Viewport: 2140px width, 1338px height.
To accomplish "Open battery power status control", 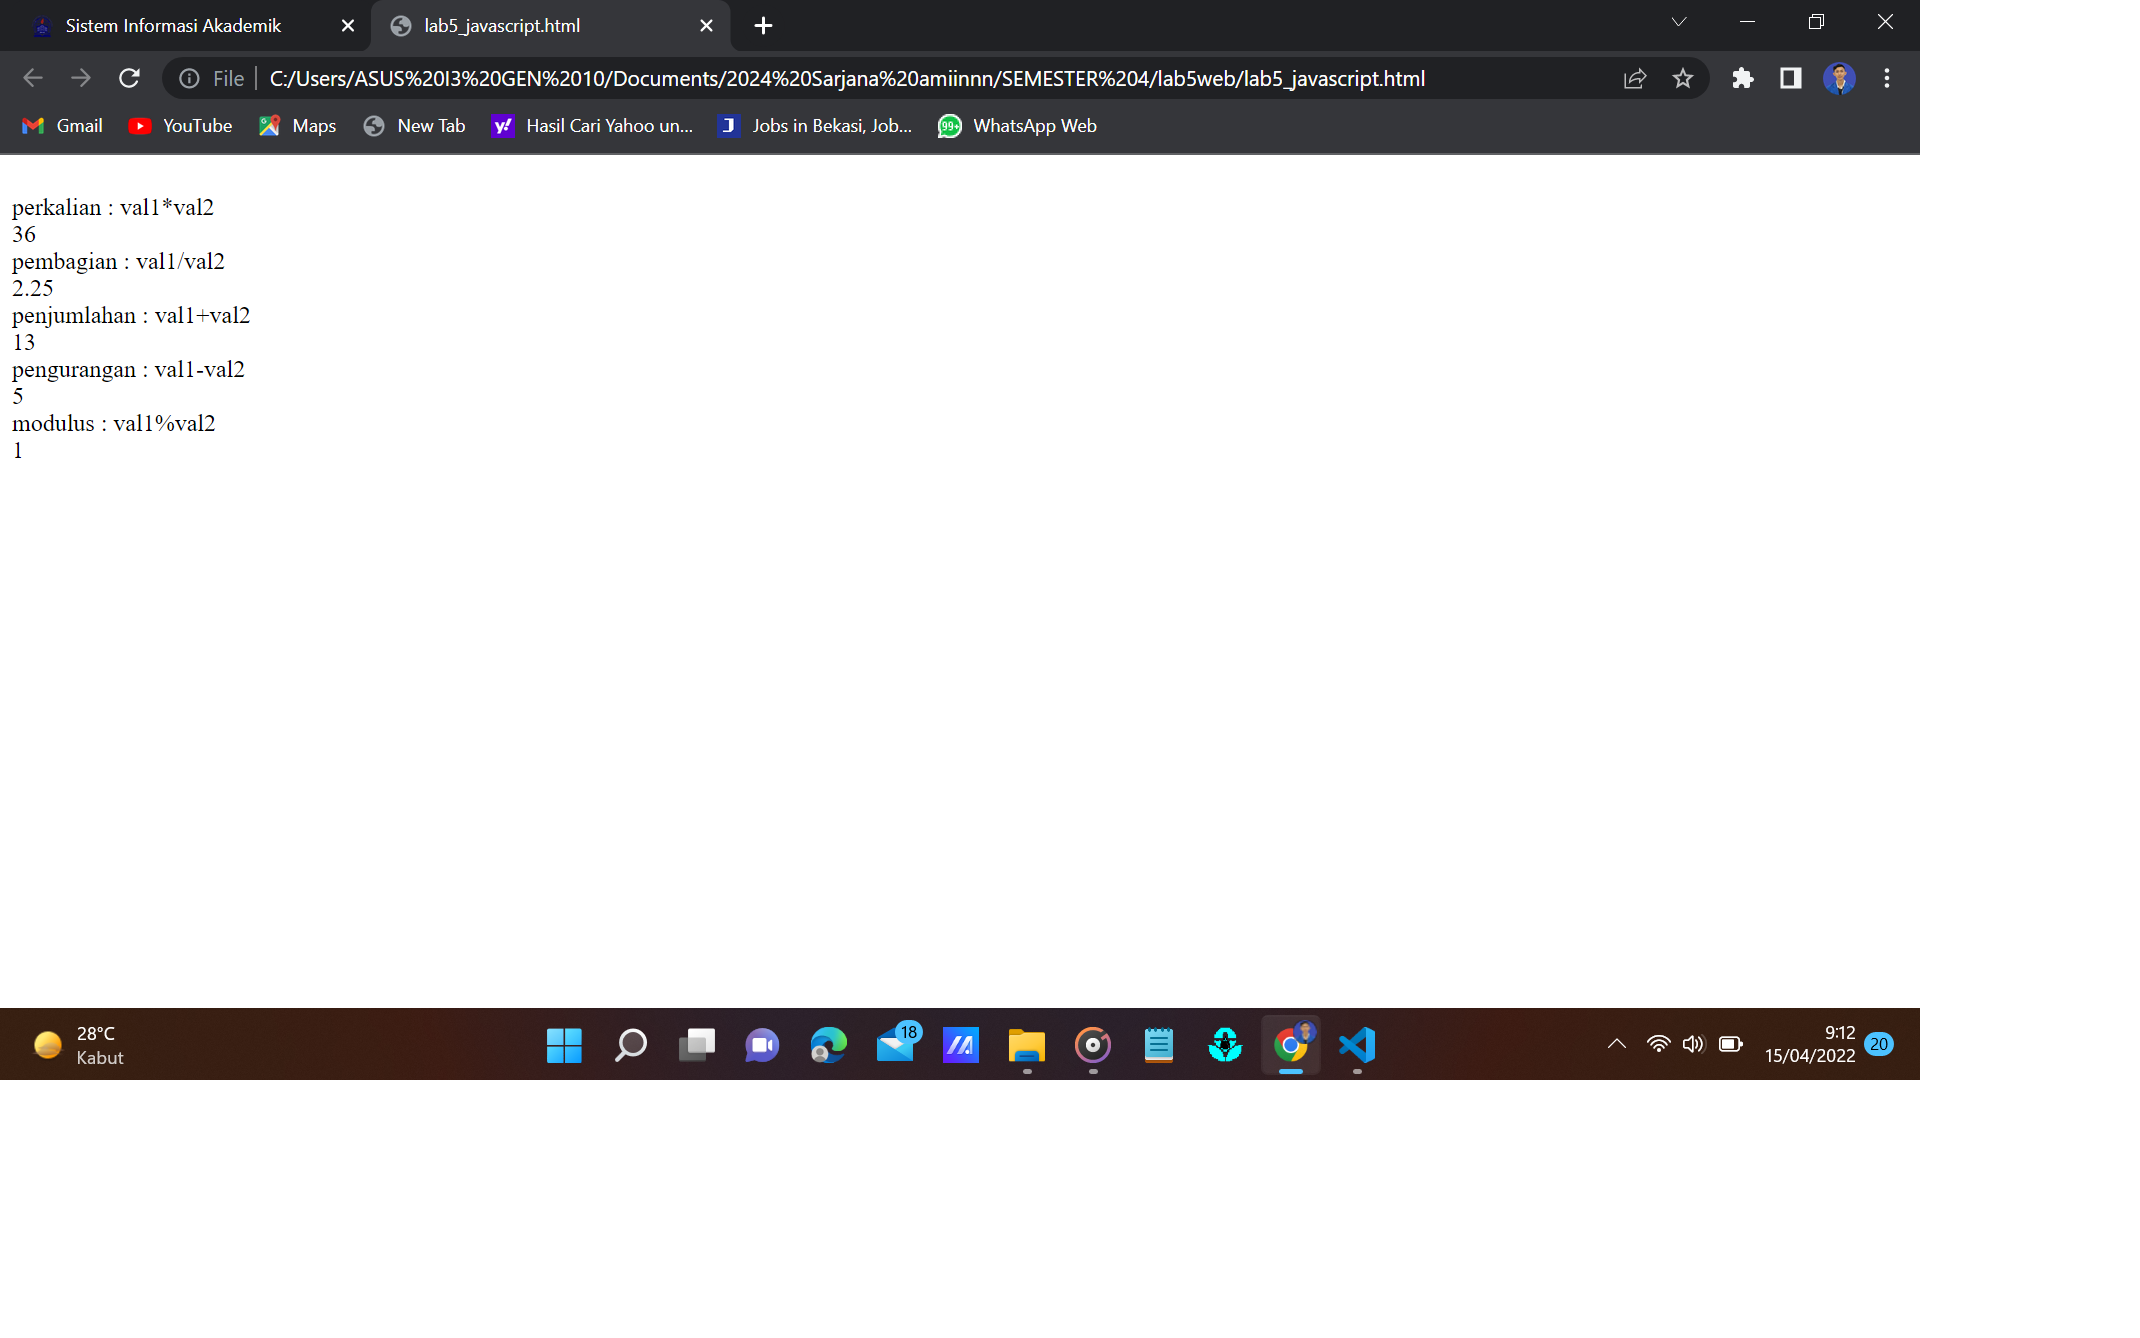I will pos(1731,1043).
